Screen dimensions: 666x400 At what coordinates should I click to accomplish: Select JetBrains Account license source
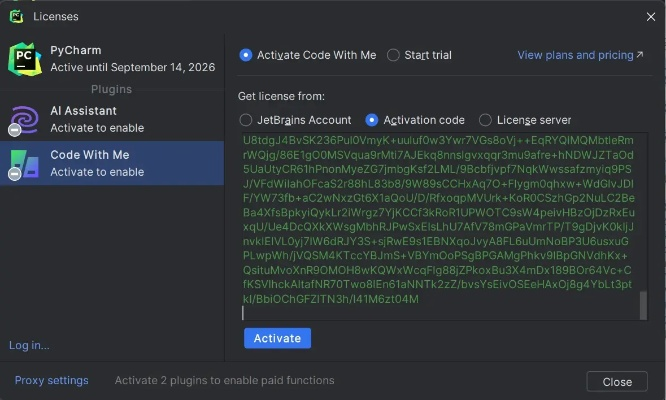point(246,120)
